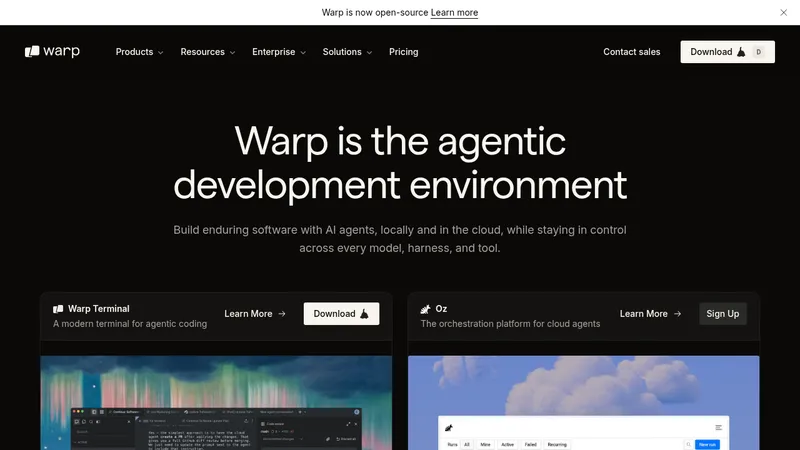
Task: Download Warp Terminal from its card
Action: (341, 314)
